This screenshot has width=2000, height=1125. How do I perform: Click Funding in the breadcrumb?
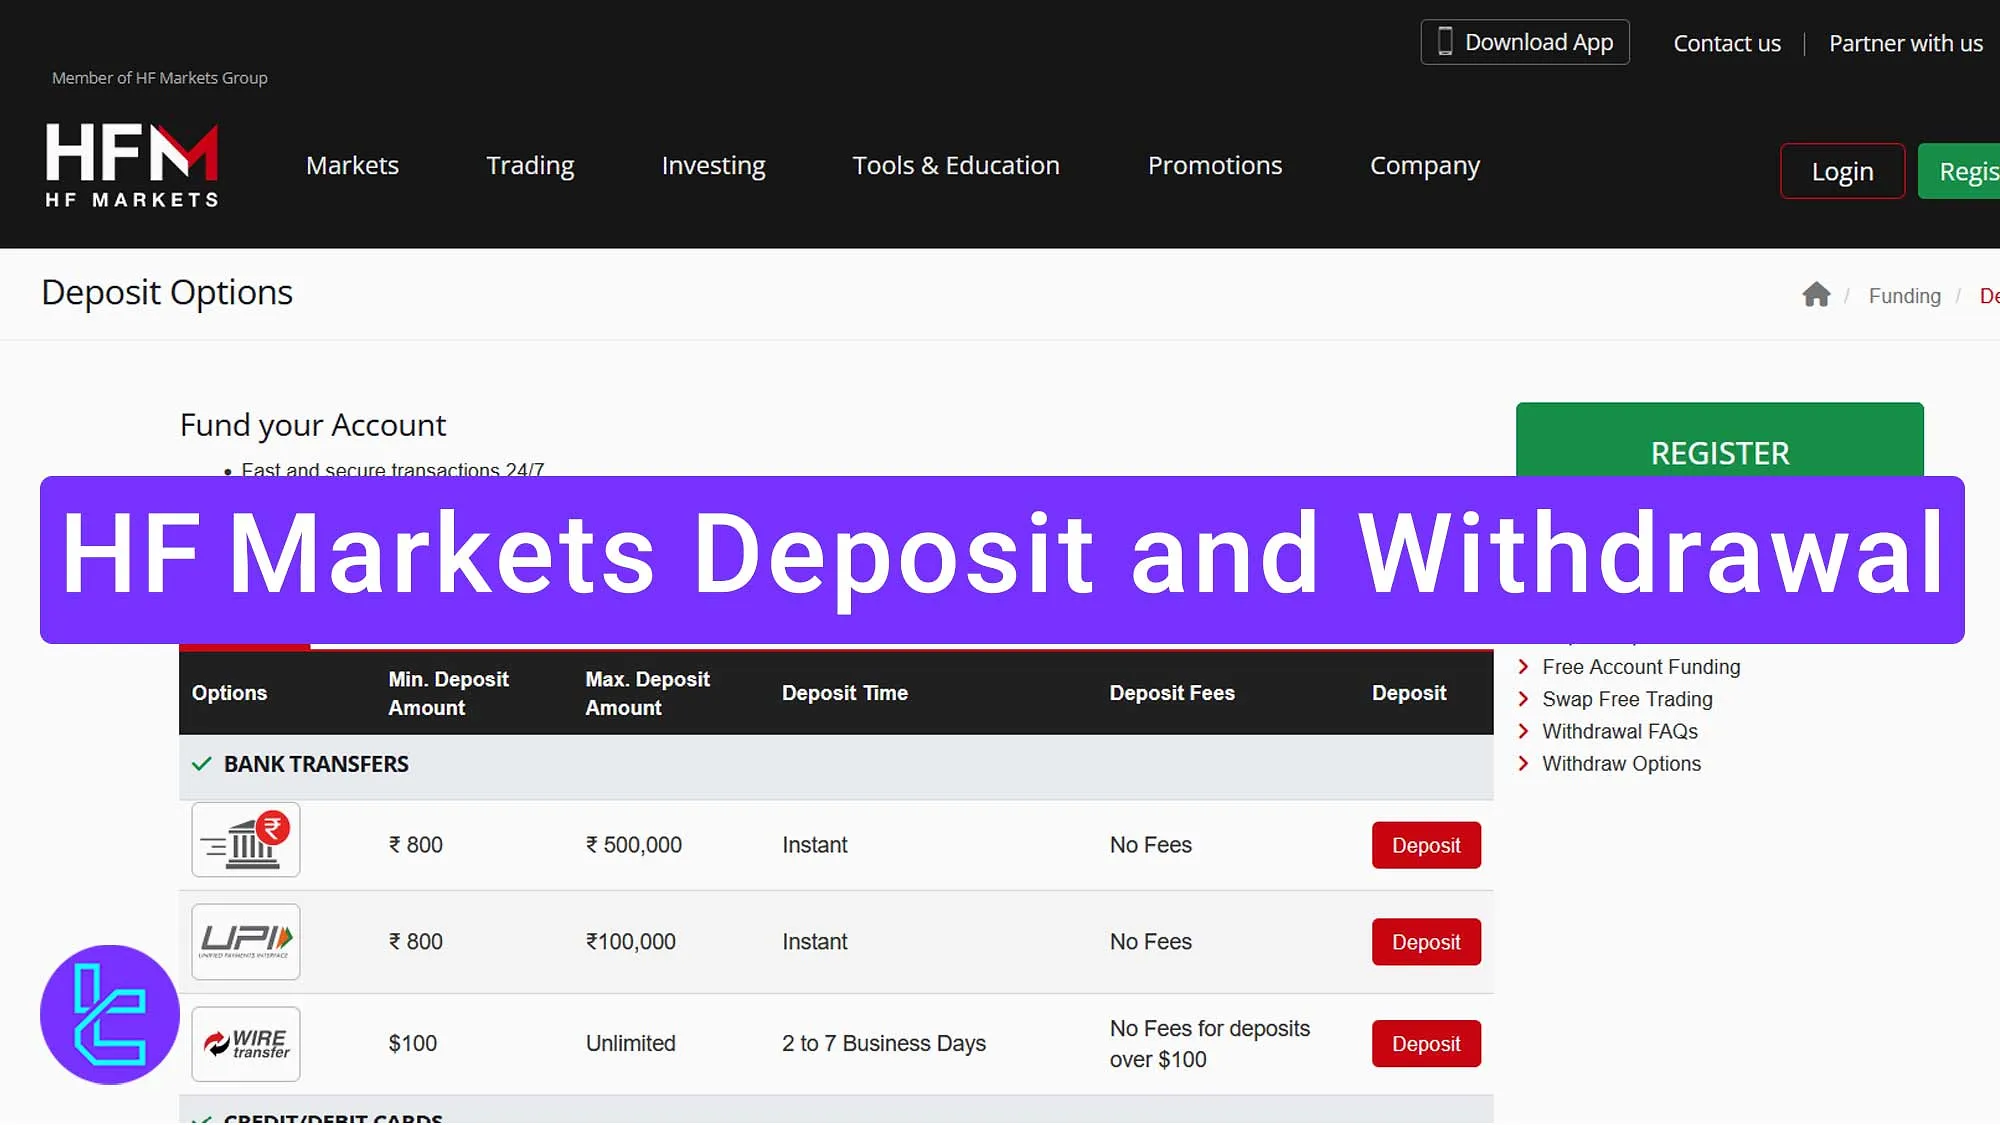(x=1904, y=296)
